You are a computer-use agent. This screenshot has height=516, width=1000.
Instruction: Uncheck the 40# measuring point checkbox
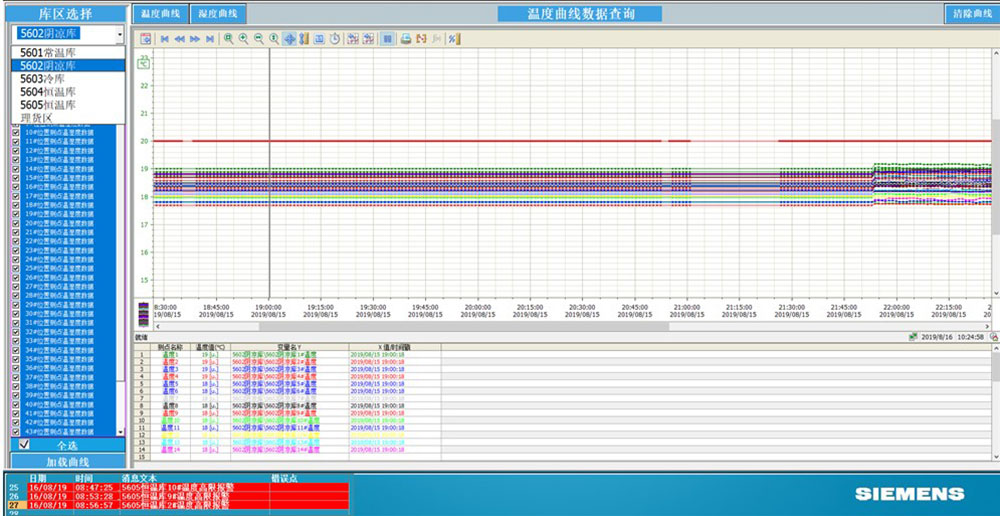click(16, 404)
